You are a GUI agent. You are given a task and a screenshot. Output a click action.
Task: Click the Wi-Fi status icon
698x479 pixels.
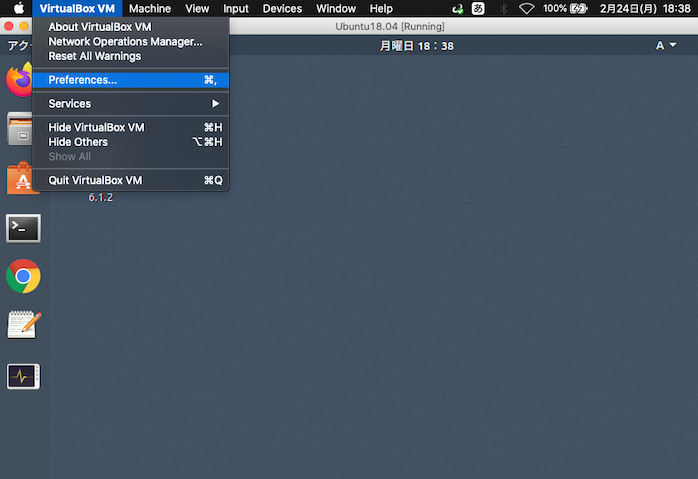pos(527,8)
